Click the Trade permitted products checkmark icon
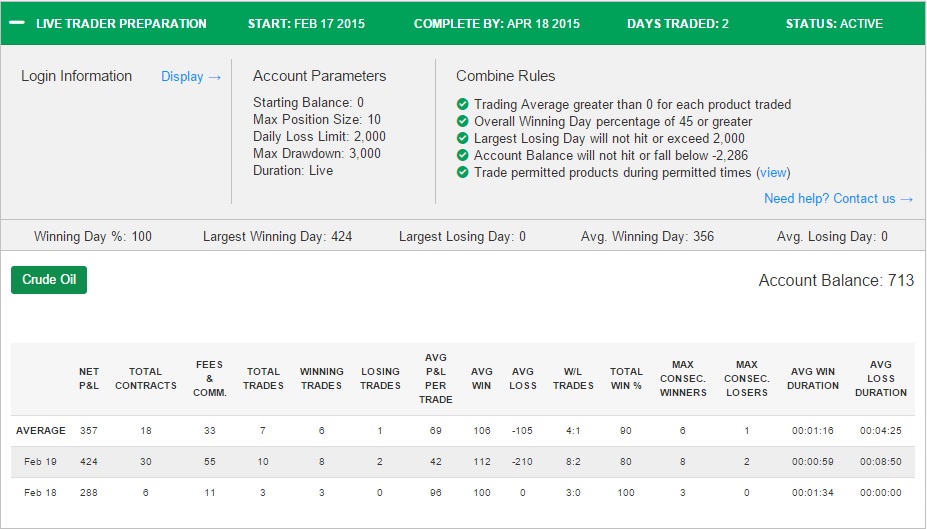The height and width of the screenshot is (529, 927). pyautogui.click(x=463, y=173)
